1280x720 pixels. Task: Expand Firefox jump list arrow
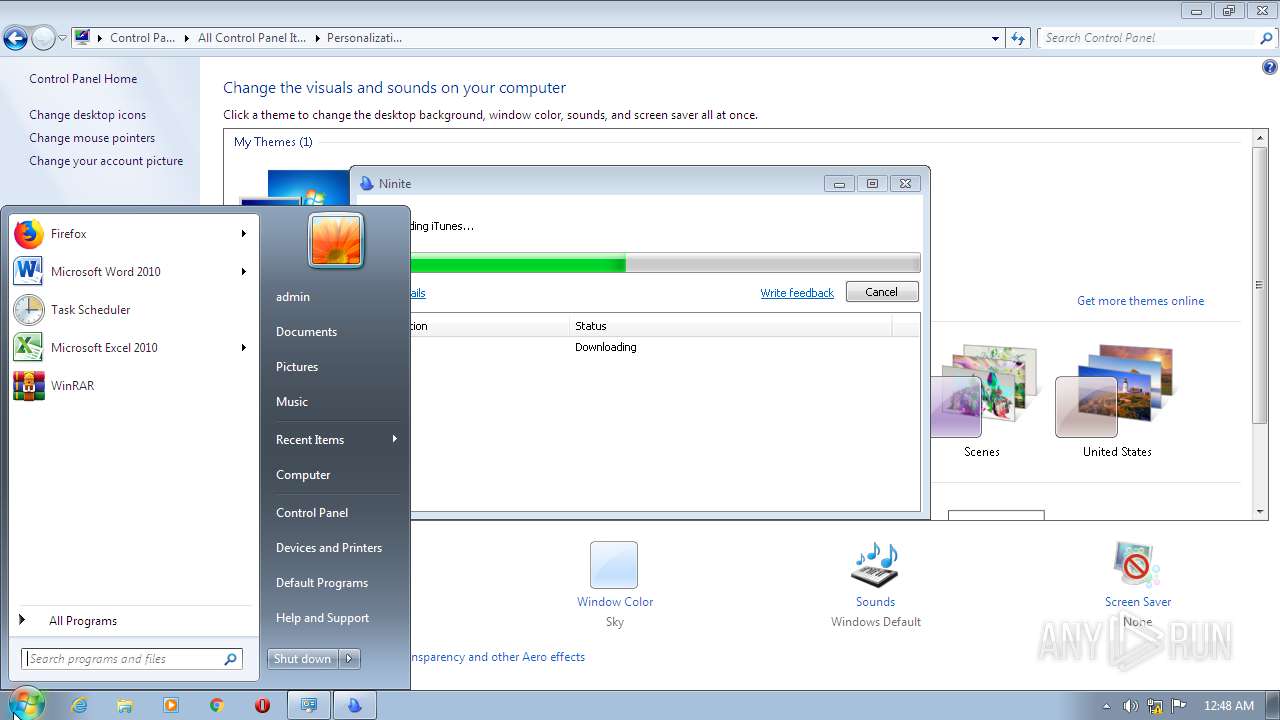(x=243, y=234)
